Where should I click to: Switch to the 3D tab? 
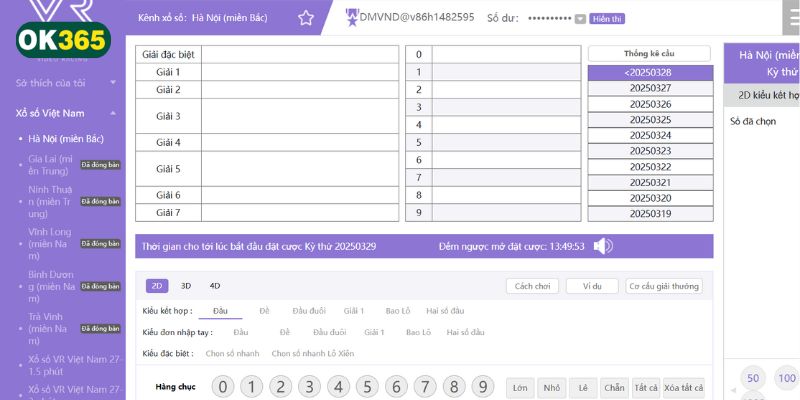point(186,285)
